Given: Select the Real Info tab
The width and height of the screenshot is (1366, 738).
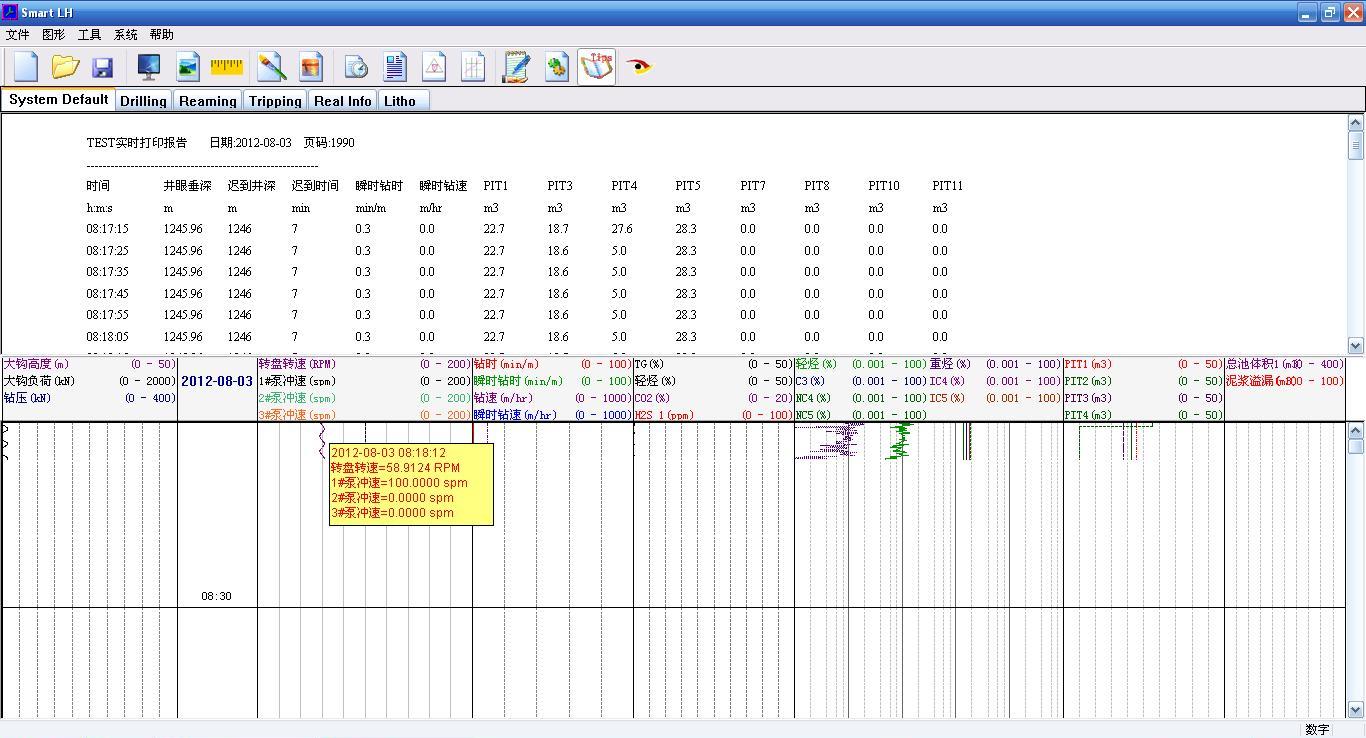Looking at the screenshot, I should (342, 101).
